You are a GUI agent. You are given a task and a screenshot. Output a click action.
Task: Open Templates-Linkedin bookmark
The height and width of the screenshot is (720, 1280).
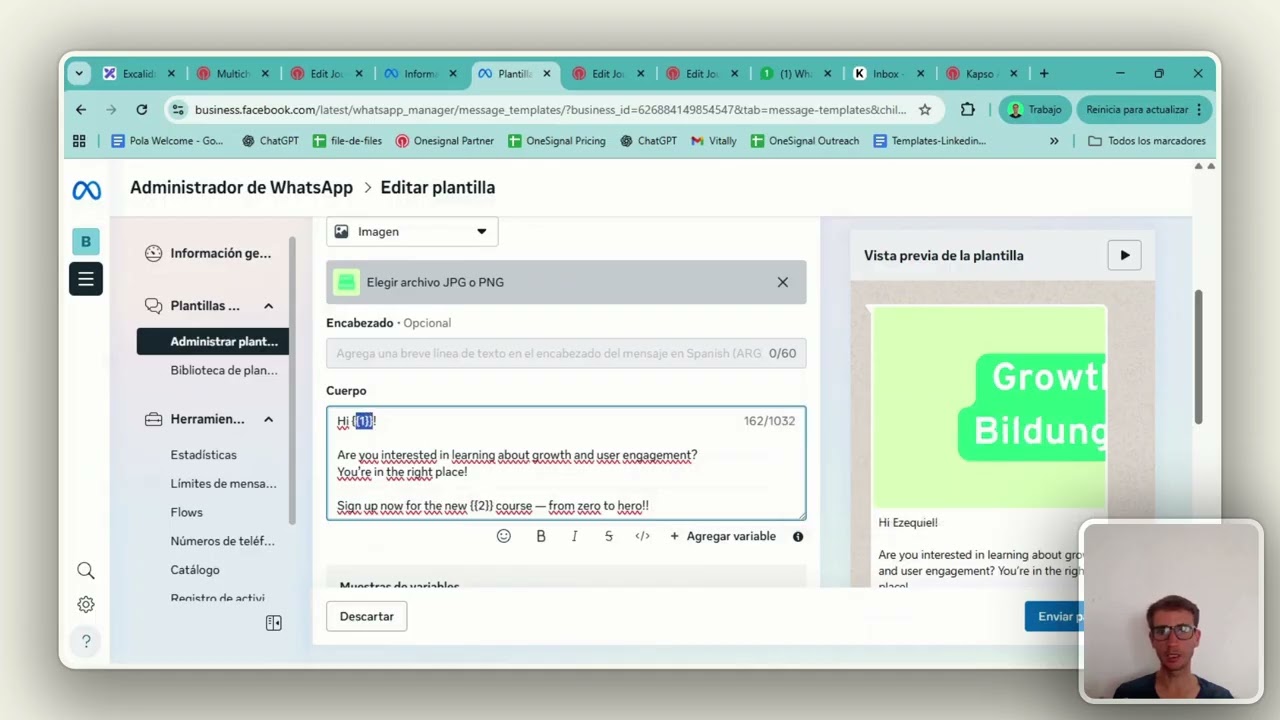(929, 141)
